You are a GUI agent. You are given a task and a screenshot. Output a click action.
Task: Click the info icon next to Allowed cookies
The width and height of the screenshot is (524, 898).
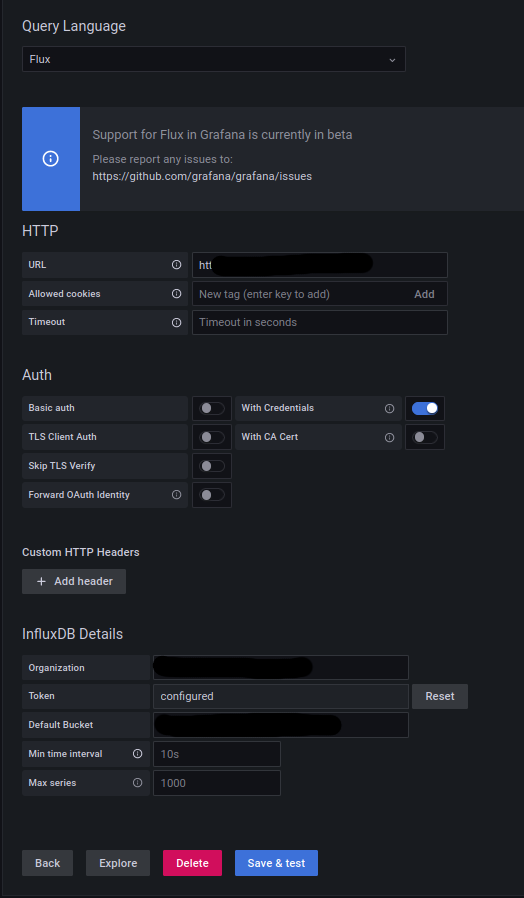tap(176, 294)
